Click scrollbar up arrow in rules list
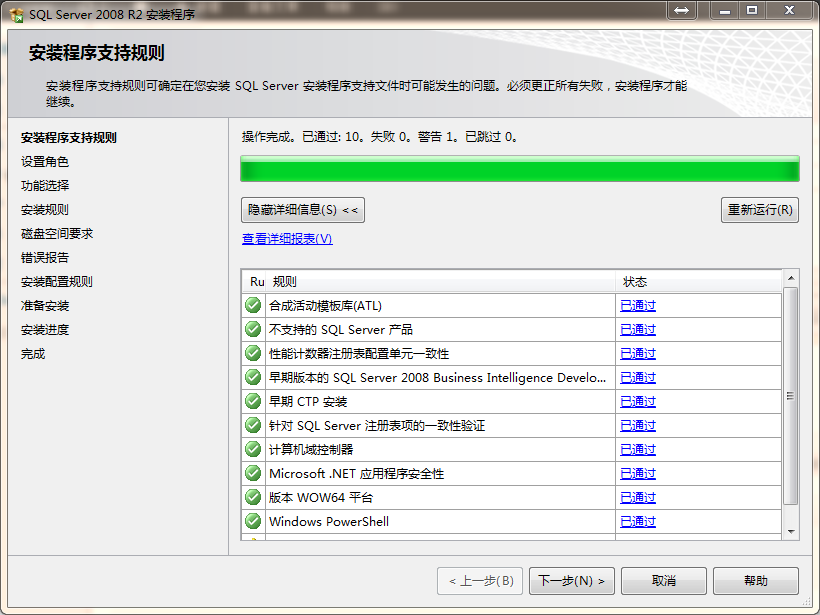The height and width of the screenshot is (615, 820). 791,277
